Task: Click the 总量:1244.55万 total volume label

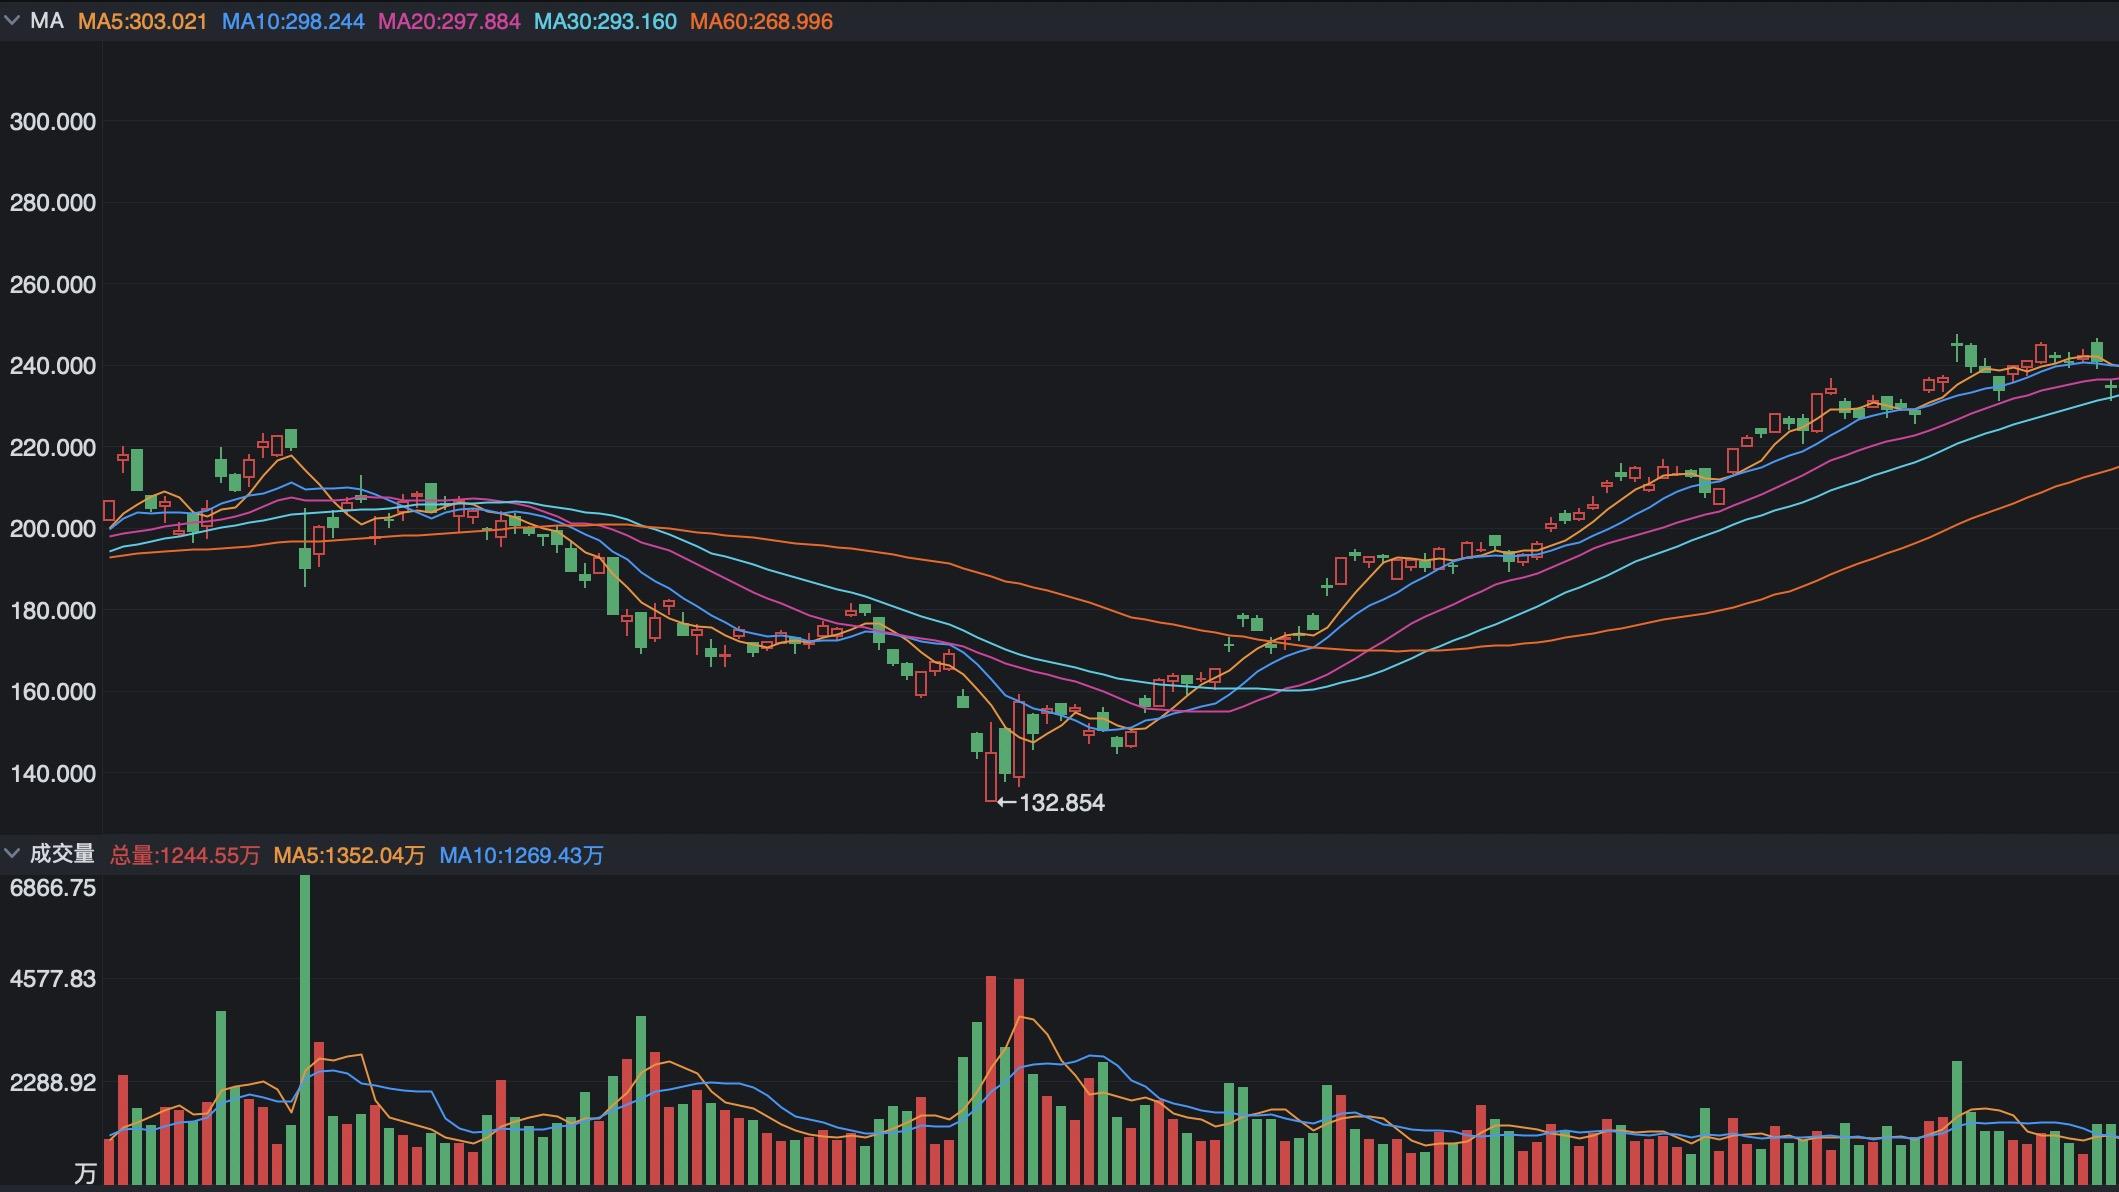Action: tap(184, 855)
